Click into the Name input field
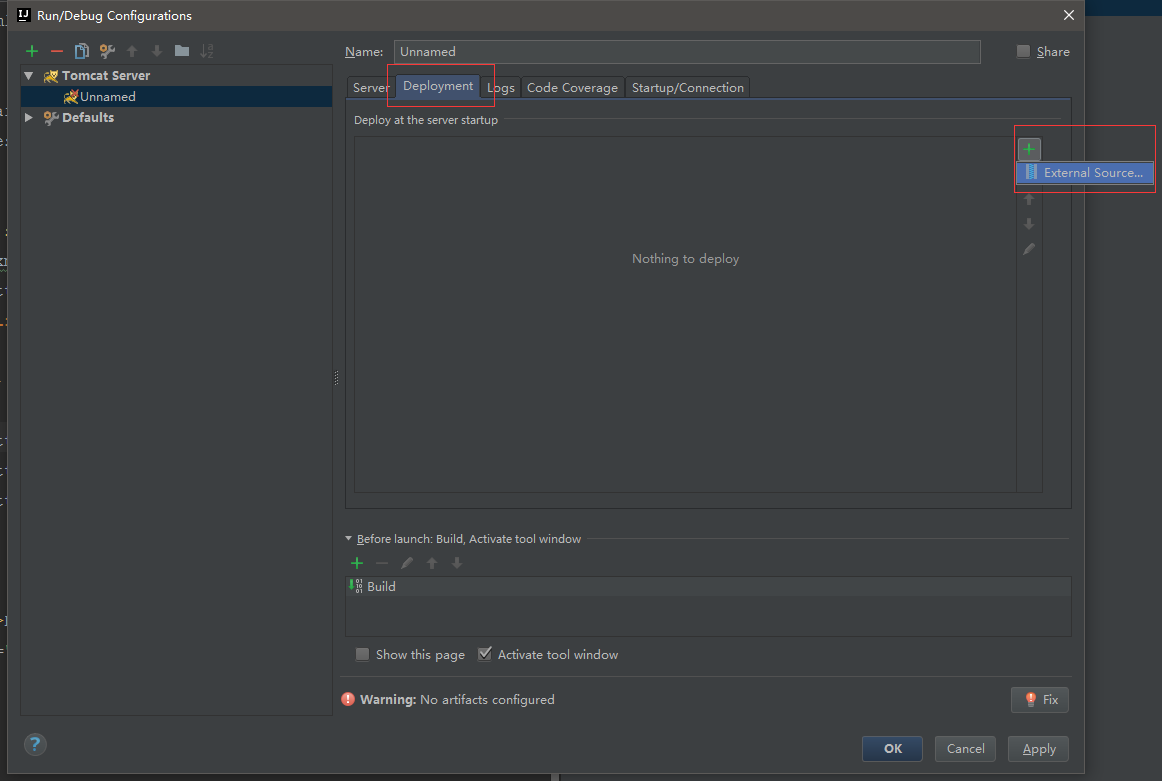Screen dimensions: 1162x781 [x=687, y=52]
